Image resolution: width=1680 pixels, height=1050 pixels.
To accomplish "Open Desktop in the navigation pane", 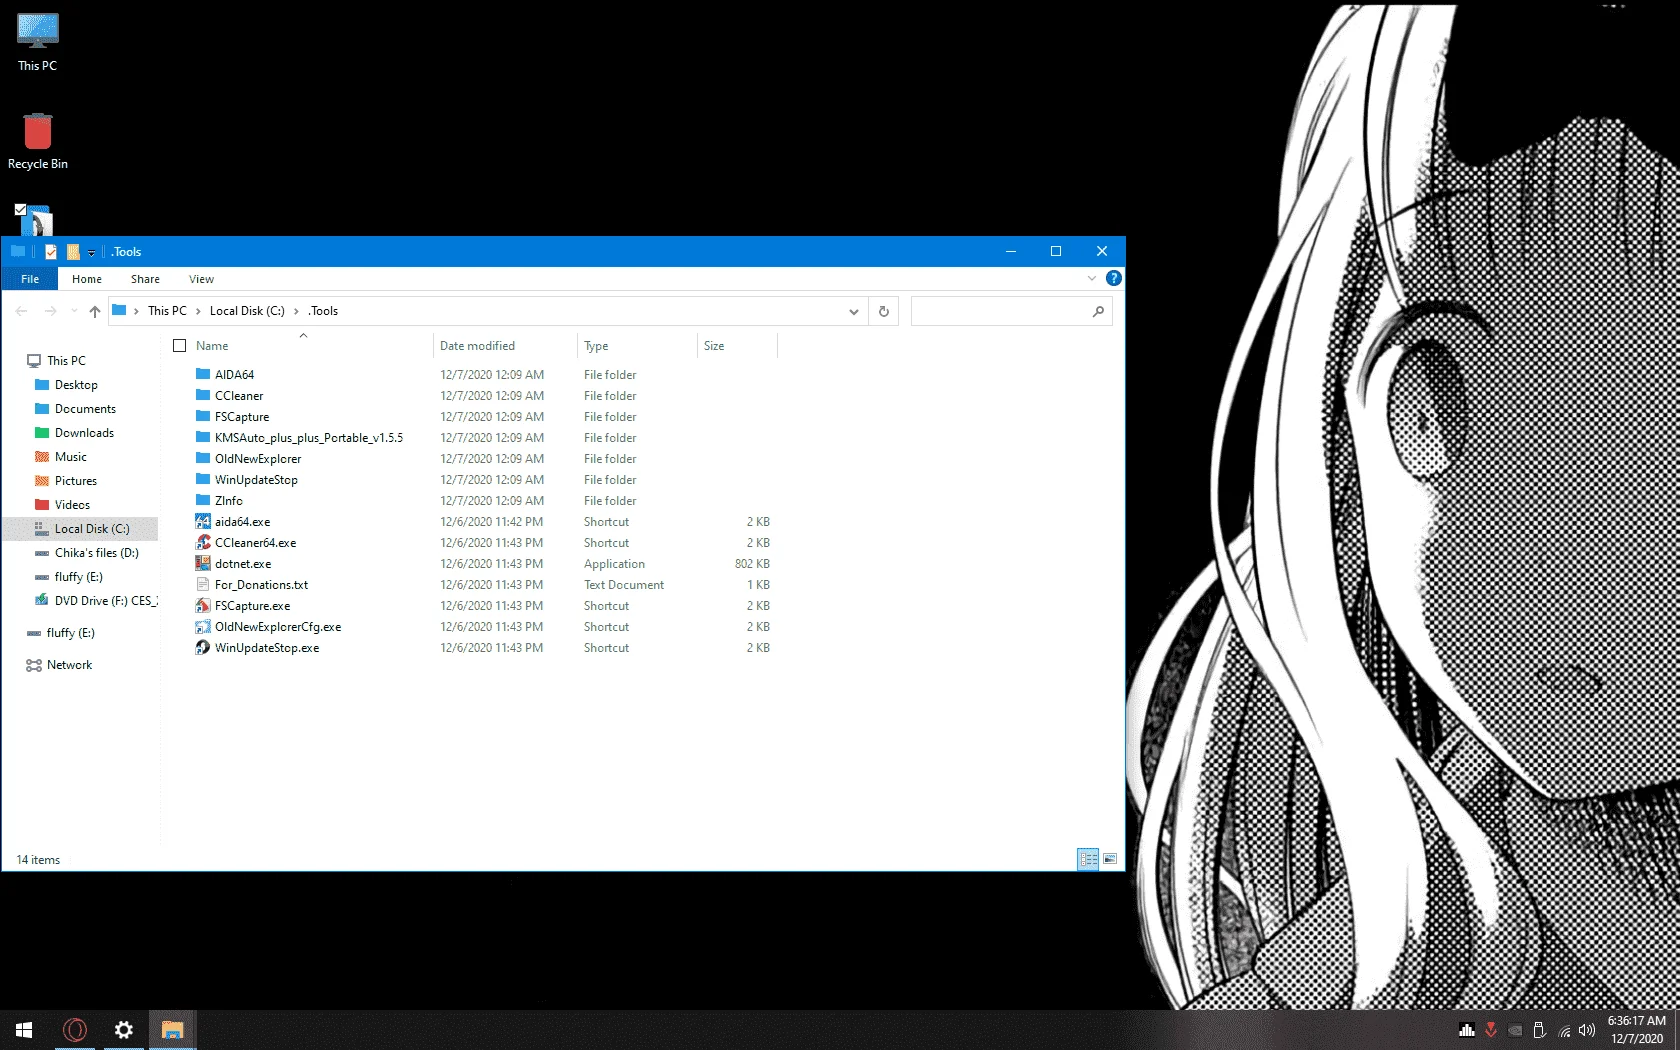I will pos(76,385).
